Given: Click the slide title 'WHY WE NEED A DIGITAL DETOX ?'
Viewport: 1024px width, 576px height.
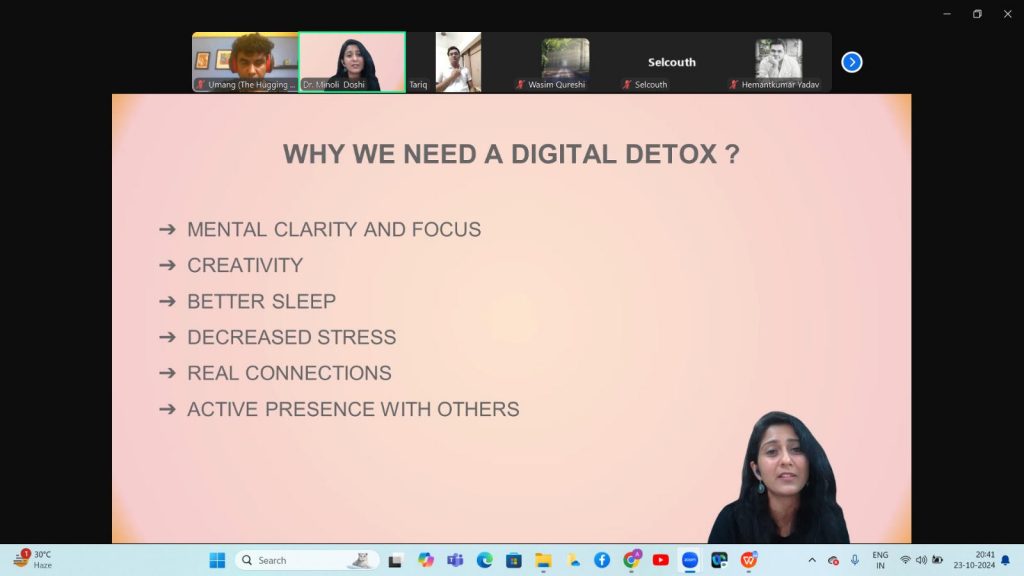Looking at the screenshot, I should pos(511,154).
